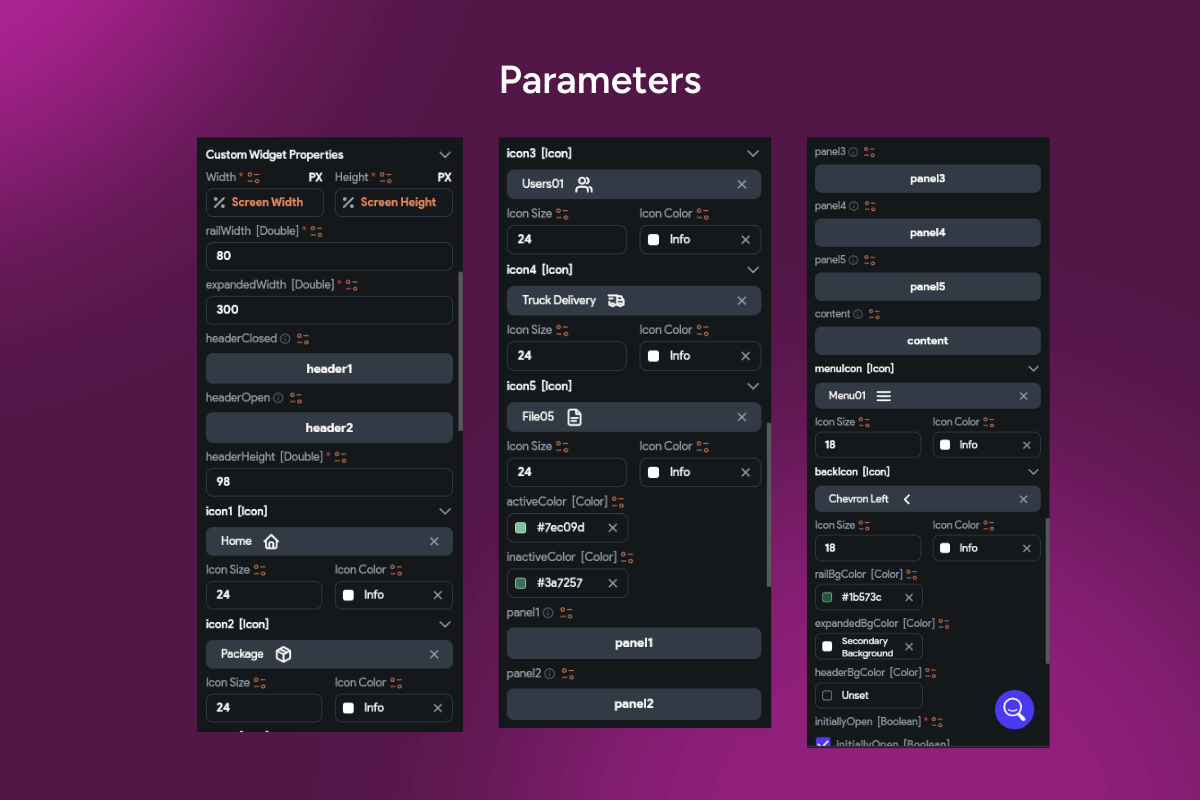Select Screen Width option for Width

click(x=265, y=203)
